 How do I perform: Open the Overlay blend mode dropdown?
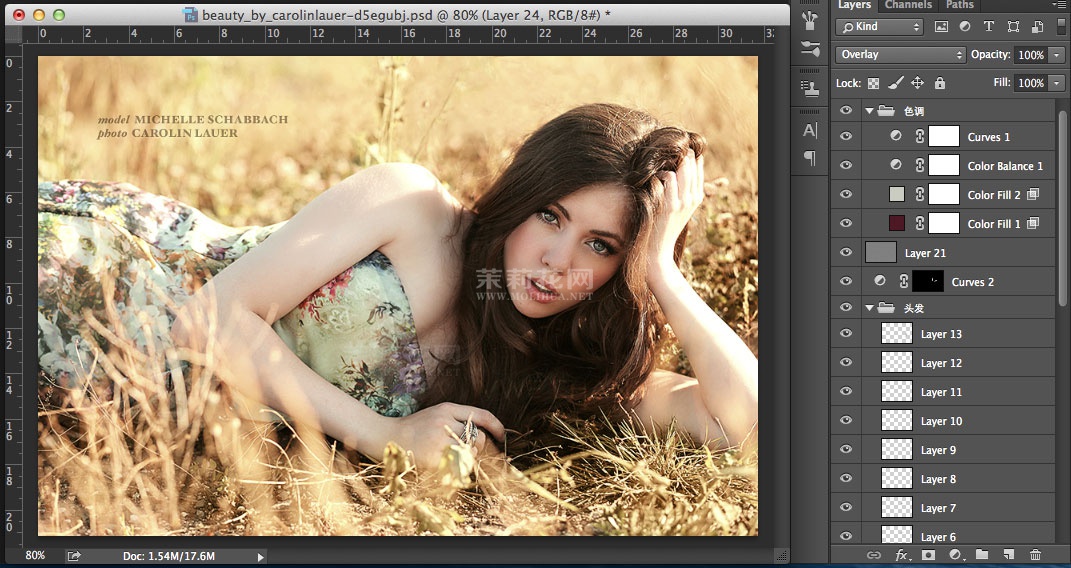click(900, 55)
